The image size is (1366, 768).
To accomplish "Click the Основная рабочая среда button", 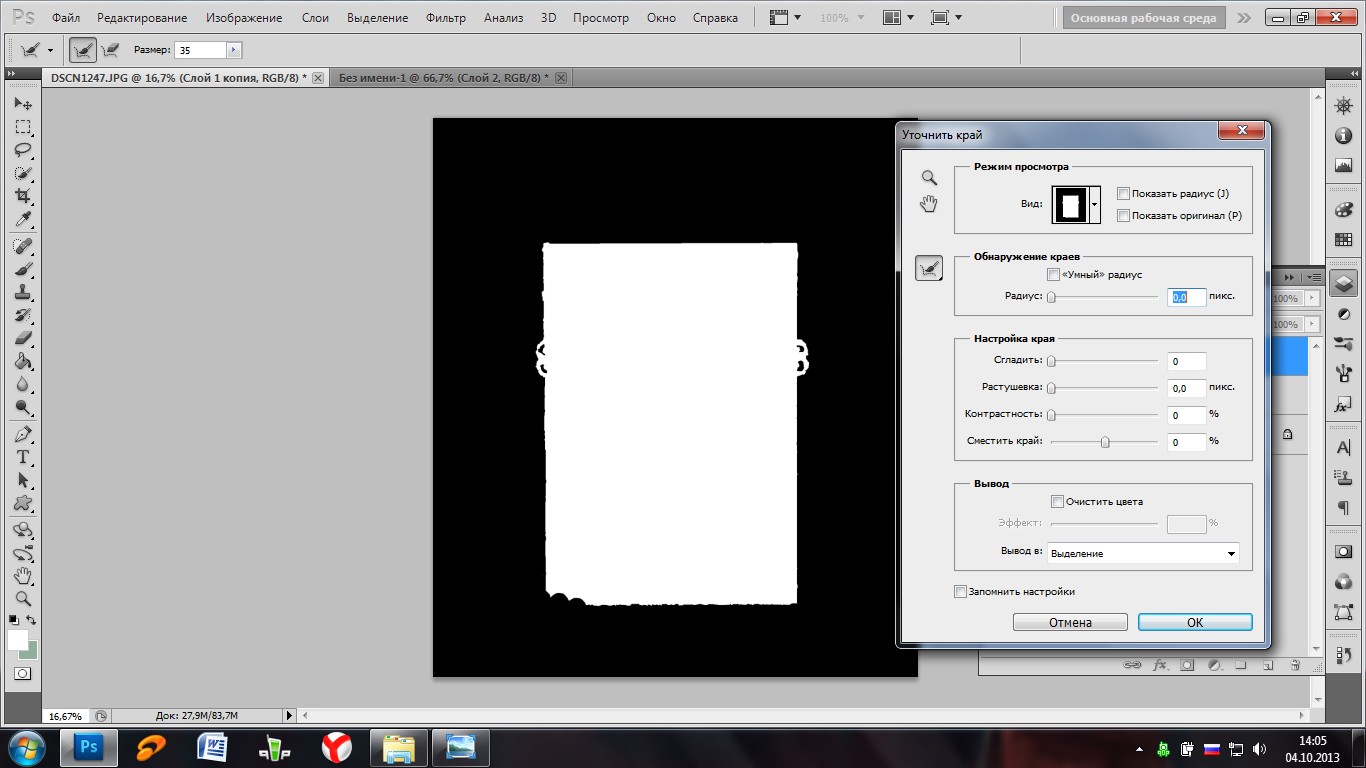I will coord(1144,18).
